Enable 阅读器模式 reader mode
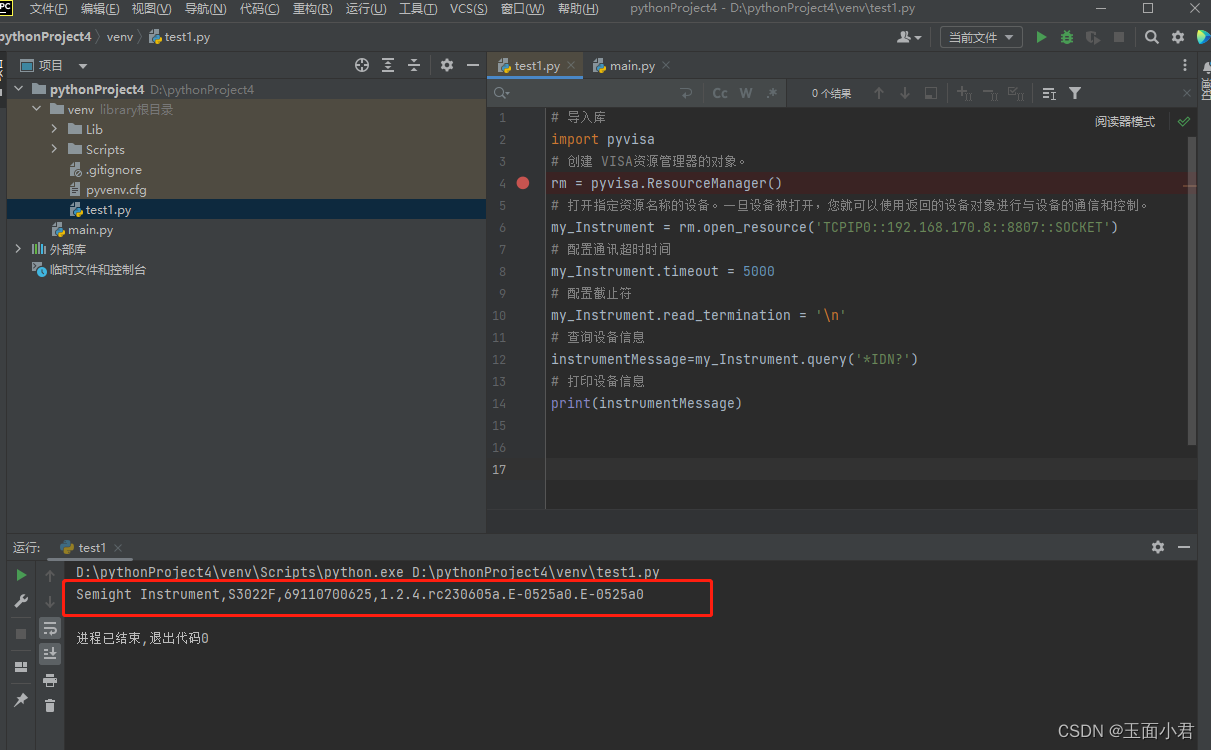The height and width of the screenshot is (750, 1211). click(1125, 122)
